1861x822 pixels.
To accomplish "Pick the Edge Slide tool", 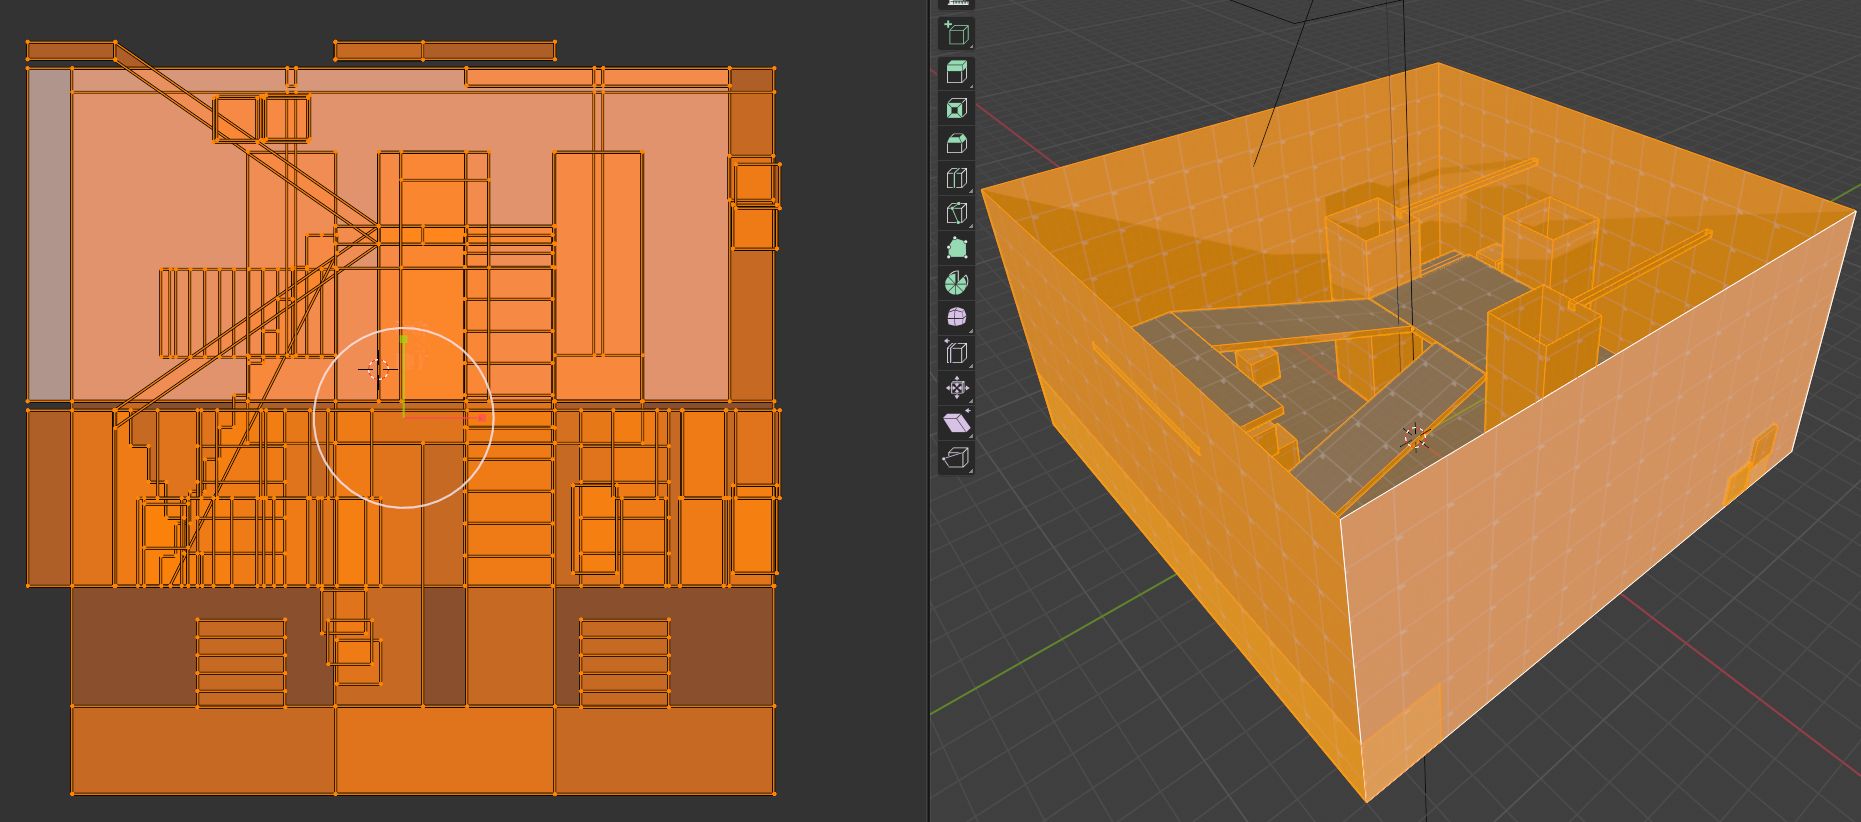I will point(956,353).
